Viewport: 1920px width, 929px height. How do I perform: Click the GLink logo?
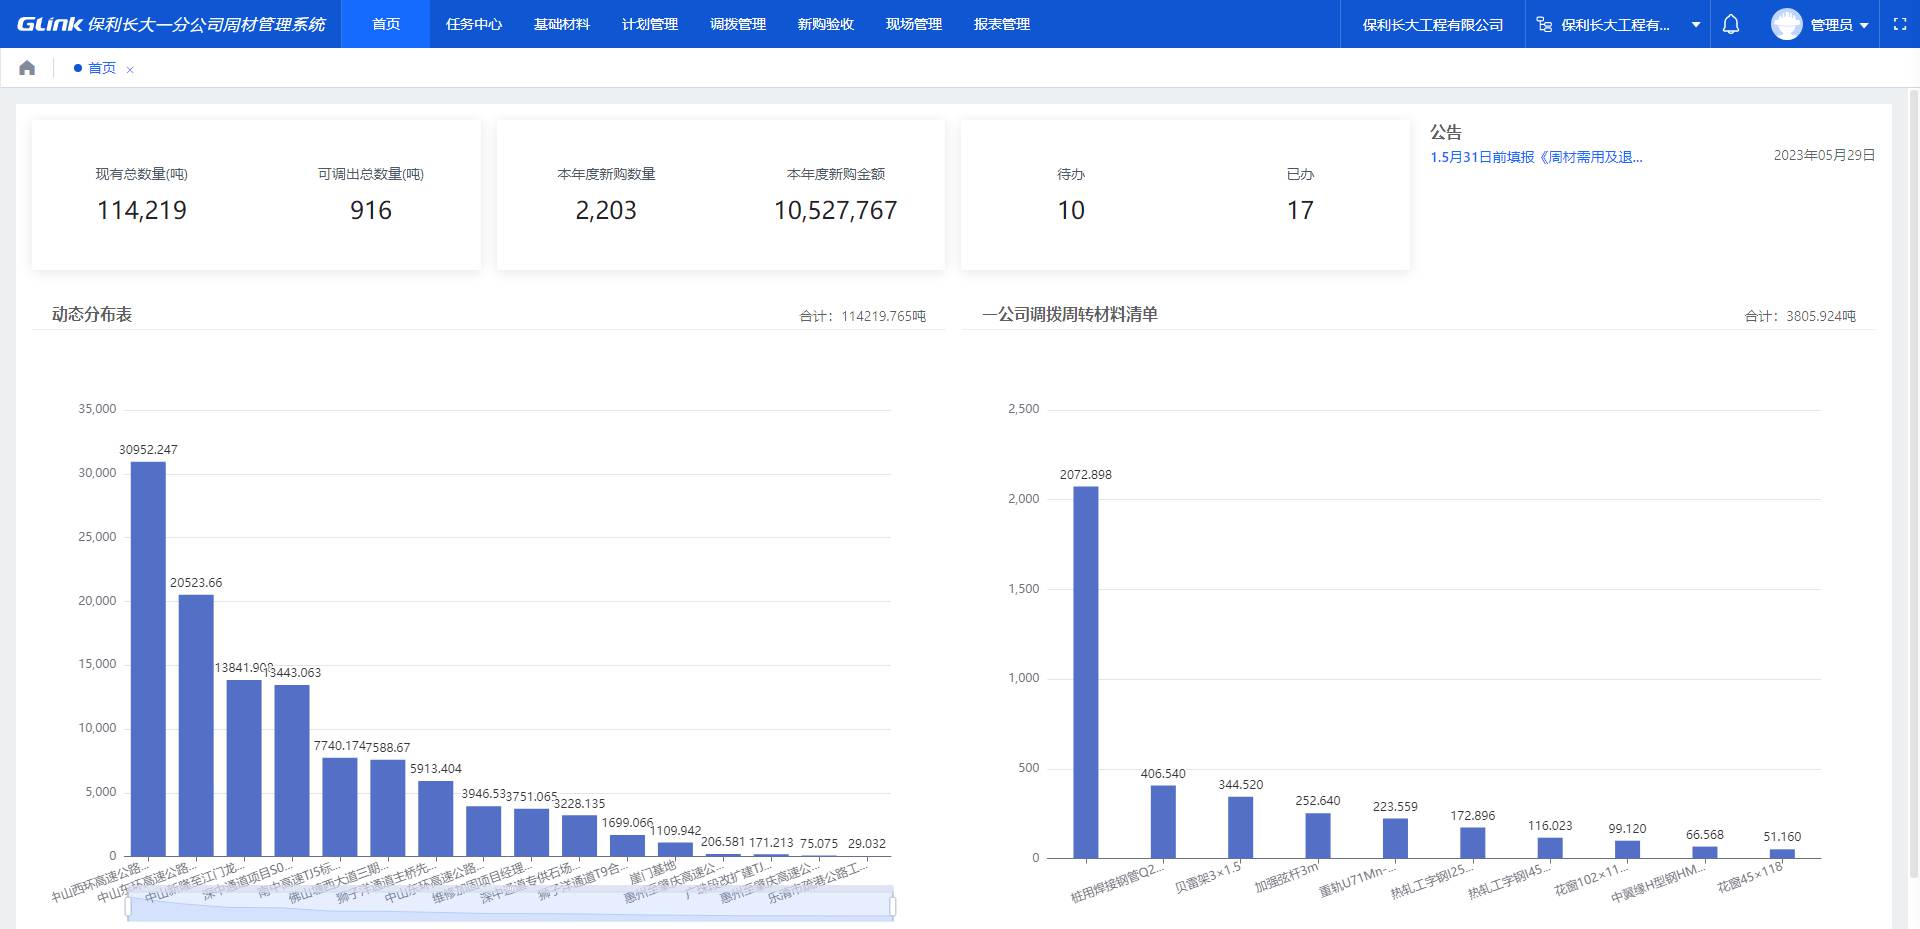coord(50,24)
